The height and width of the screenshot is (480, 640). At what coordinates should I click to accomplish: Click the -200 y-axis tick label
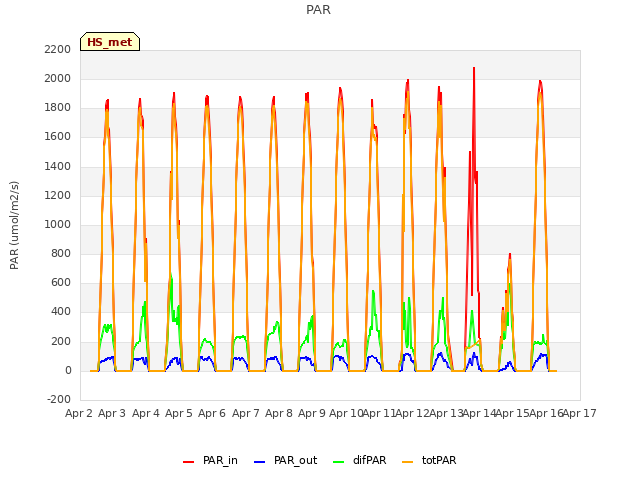click(59, 400)
